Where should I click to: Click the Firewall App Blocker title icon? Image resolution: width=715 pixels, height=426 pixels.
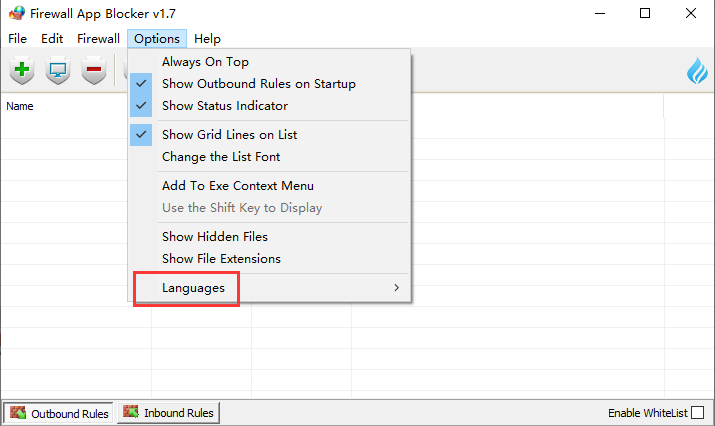coord(17,13)
